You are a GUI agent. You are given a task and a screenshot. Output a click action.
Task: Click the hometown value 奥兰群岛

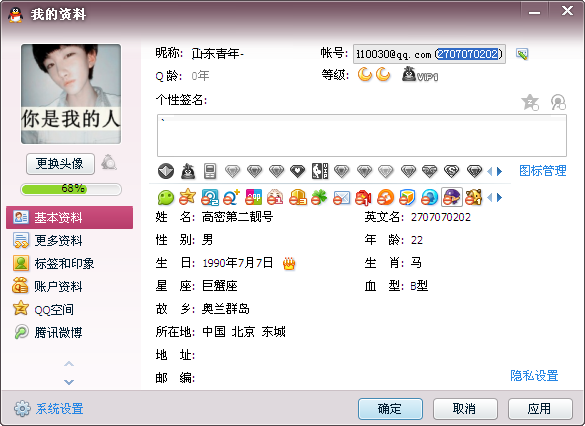click(x=225, y=309)
